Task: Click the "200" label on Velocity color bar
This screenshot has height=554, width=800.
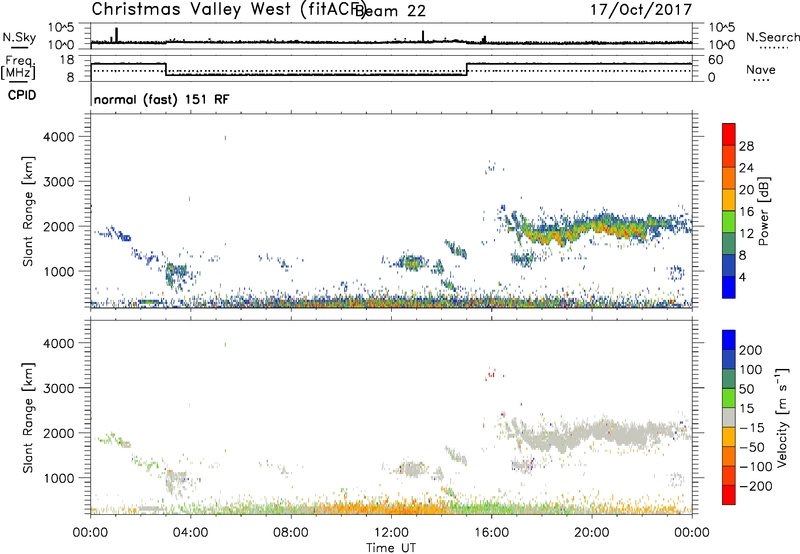Action: 751,350
